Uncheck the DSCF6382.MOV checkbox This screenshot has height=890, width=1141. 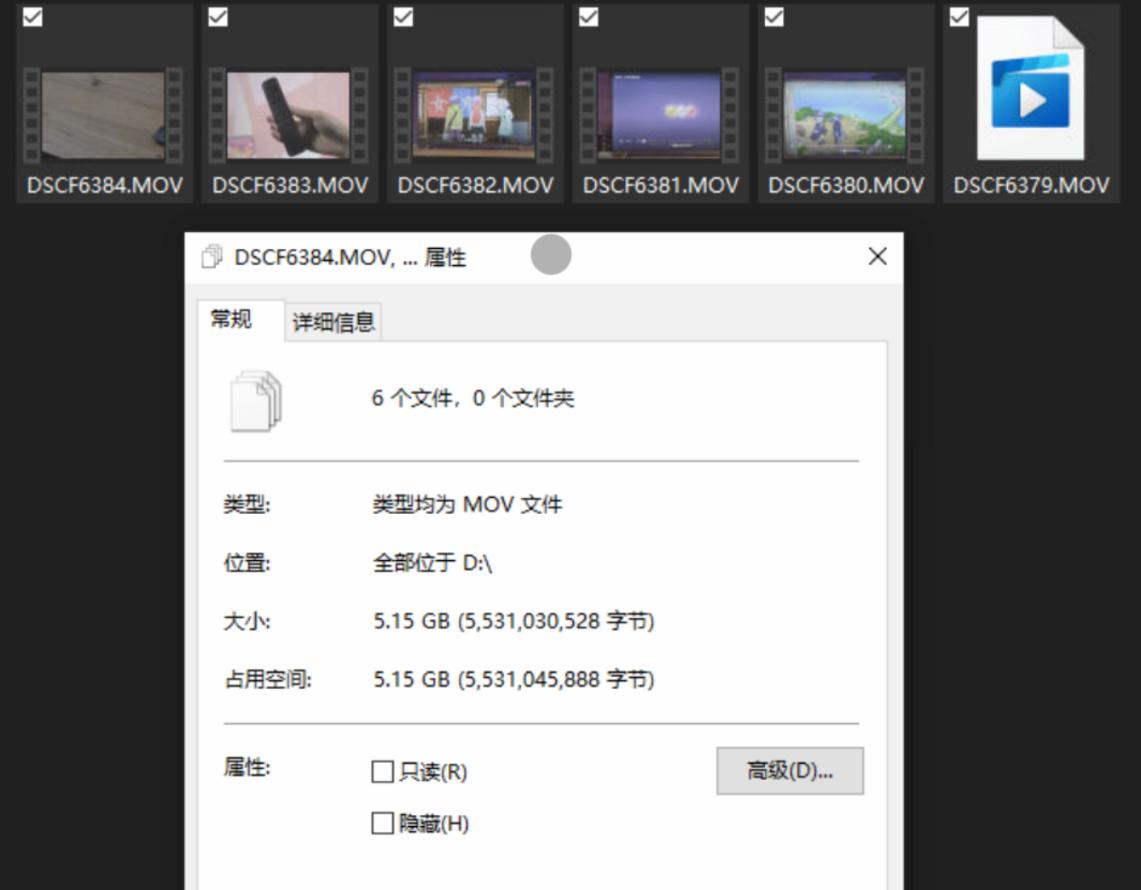coord(404,16)
